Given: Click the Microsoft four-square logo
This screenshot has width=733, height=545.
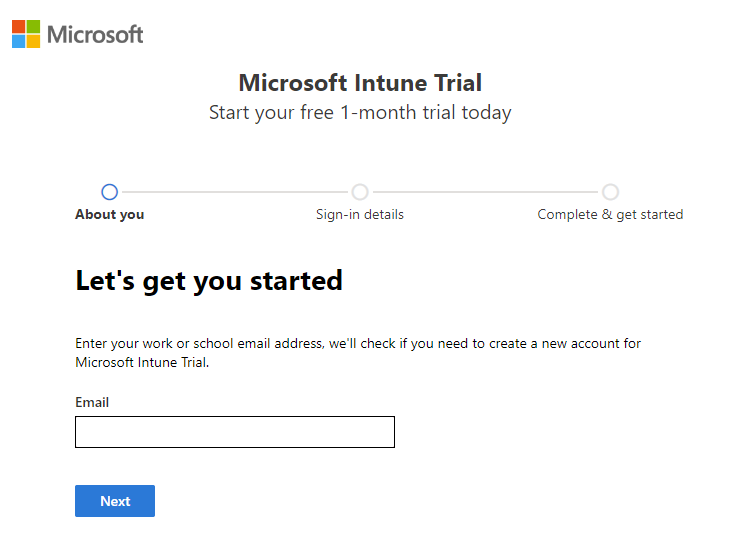Looking at the screenshot, I should [x=26, y=34].
